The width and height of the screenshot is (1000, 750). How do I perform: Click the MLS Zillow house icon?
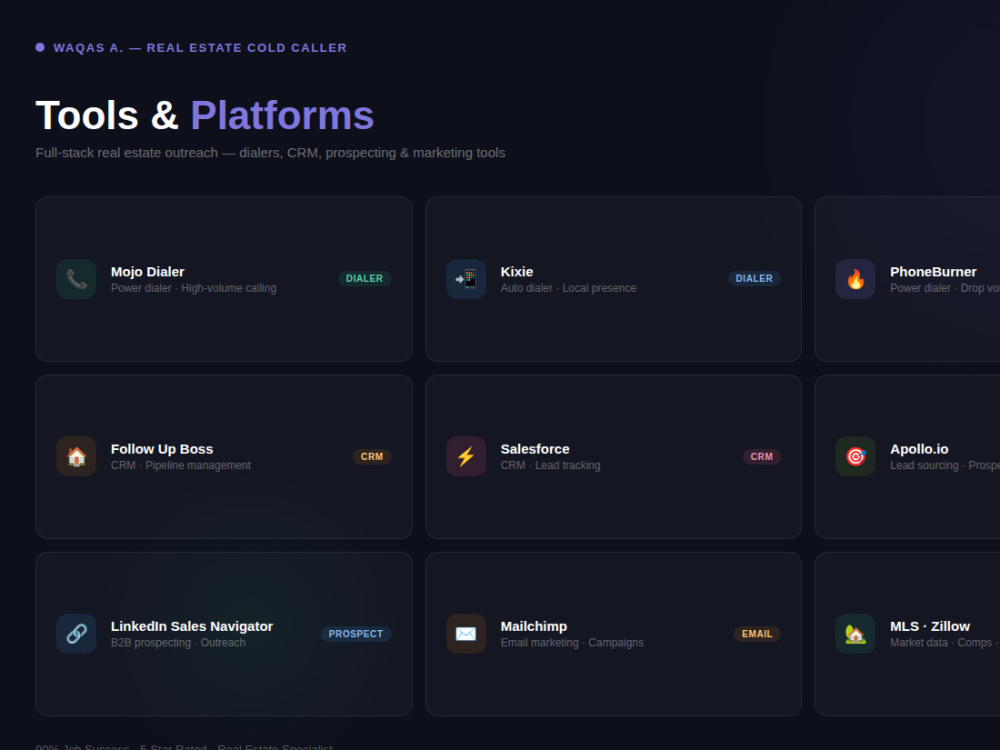point(855,634)
